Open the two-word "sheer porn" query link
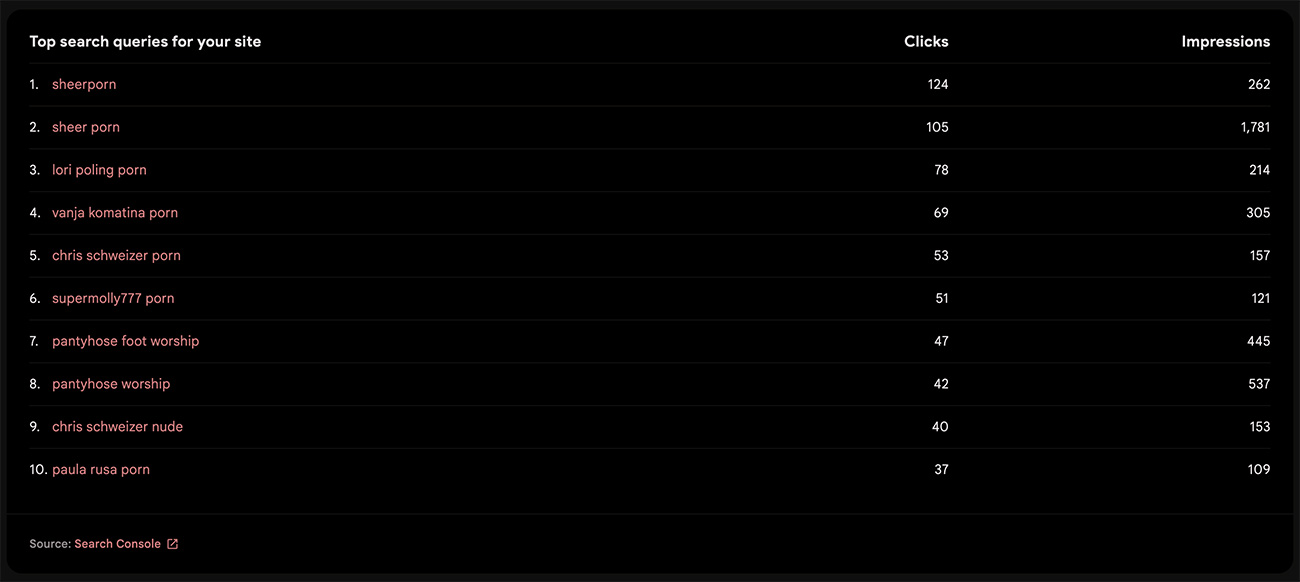The width and height of the screenshot is (1300, 582). click(x=86, y=127)
